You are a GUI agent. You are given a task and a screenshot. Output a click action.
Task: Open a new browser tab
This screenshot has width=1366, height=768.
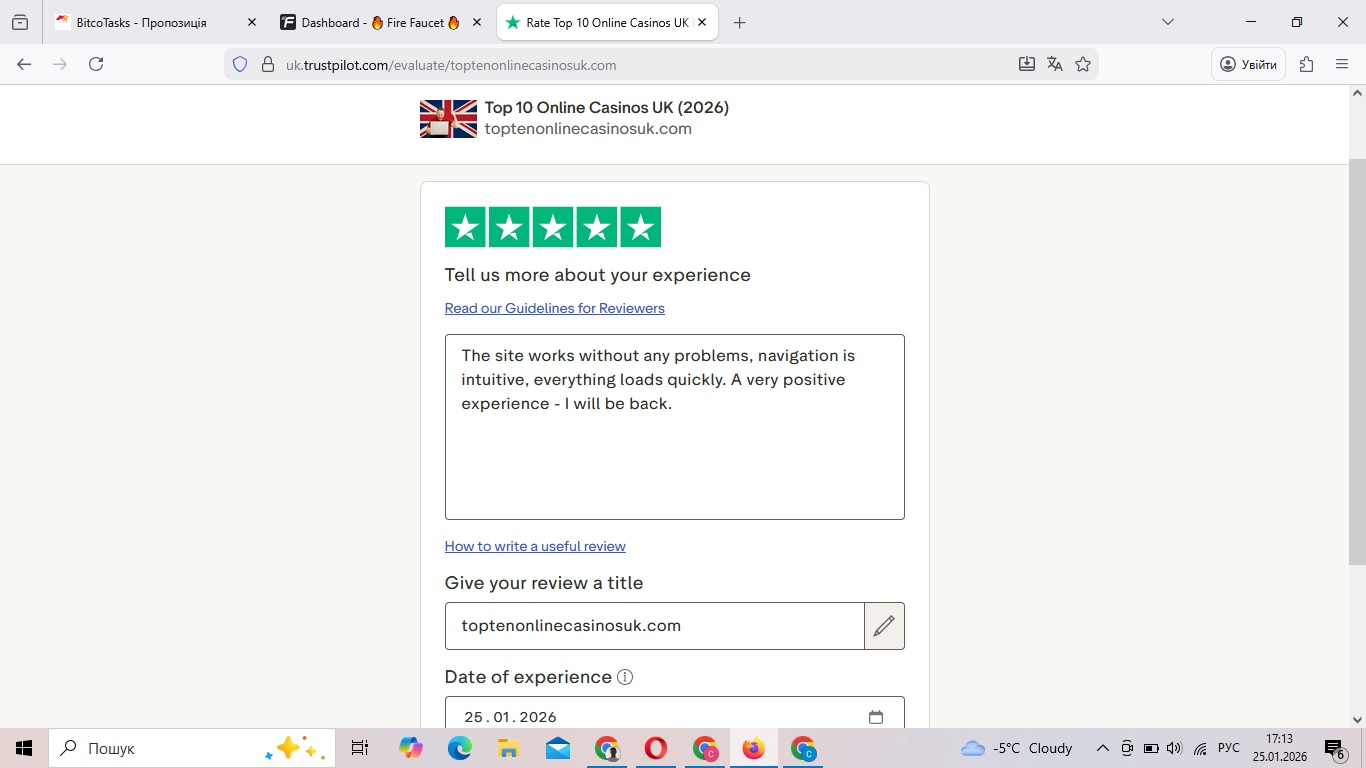[x=739, y=22]
